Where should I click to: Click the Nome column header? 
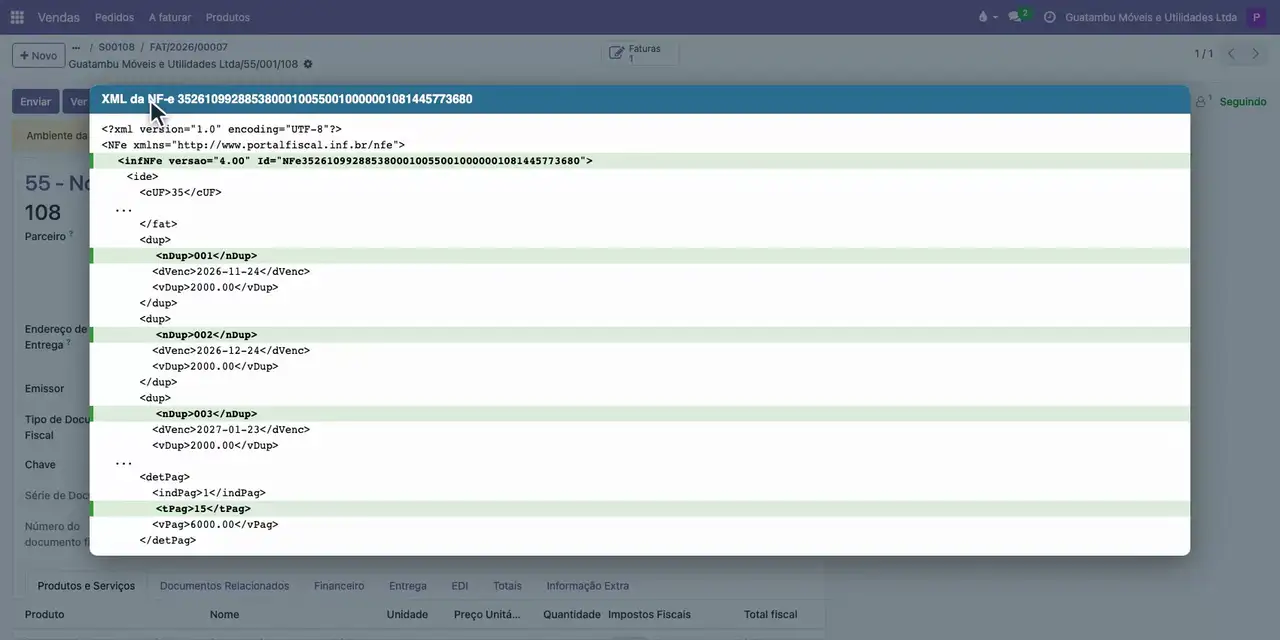point(225,614)
